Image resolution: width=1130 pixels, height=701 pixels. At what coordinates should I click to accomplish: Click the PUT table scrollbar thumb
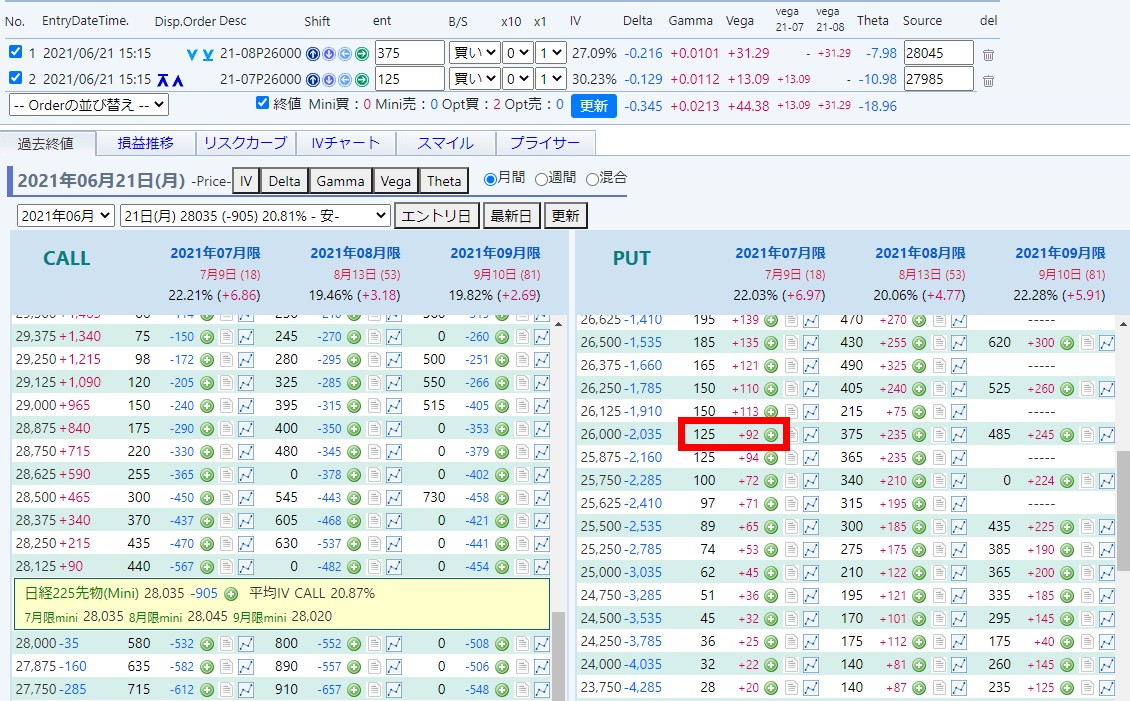coord(1123,510)
